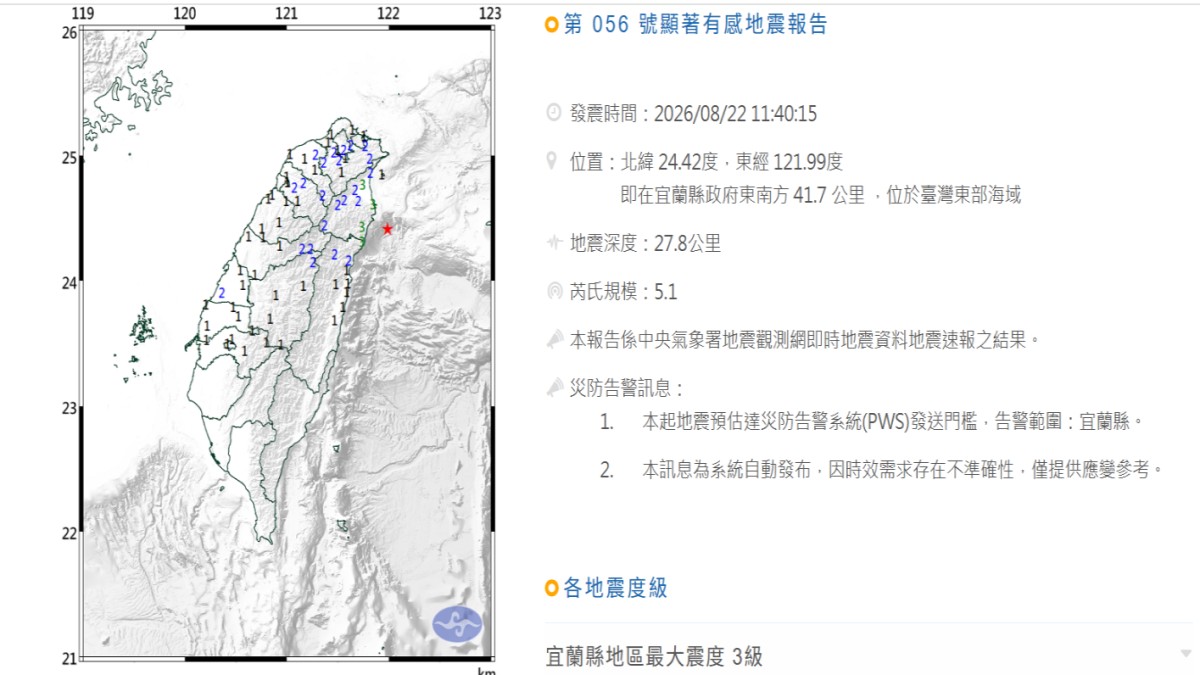Click the 芮氏規模：5.1 text
1200x675 pixels.
624,292
